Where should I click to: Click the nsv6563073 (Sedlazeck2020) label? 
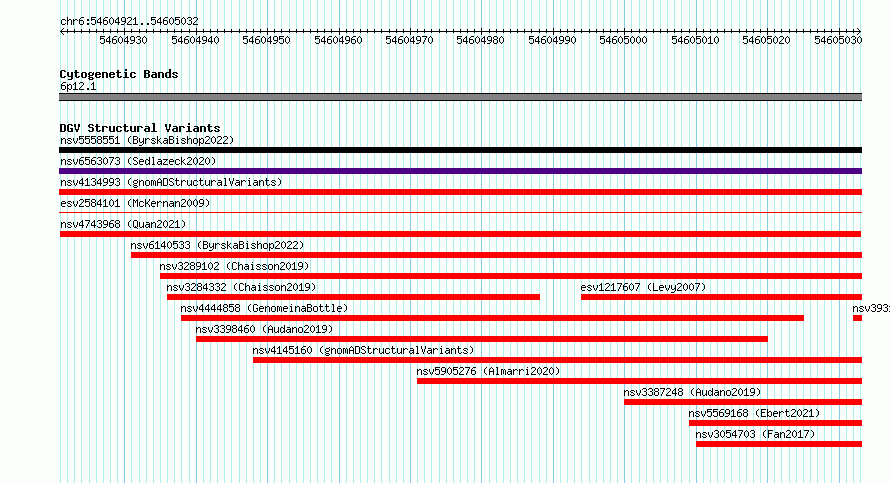pyautogui.click(x=138, y=161)
